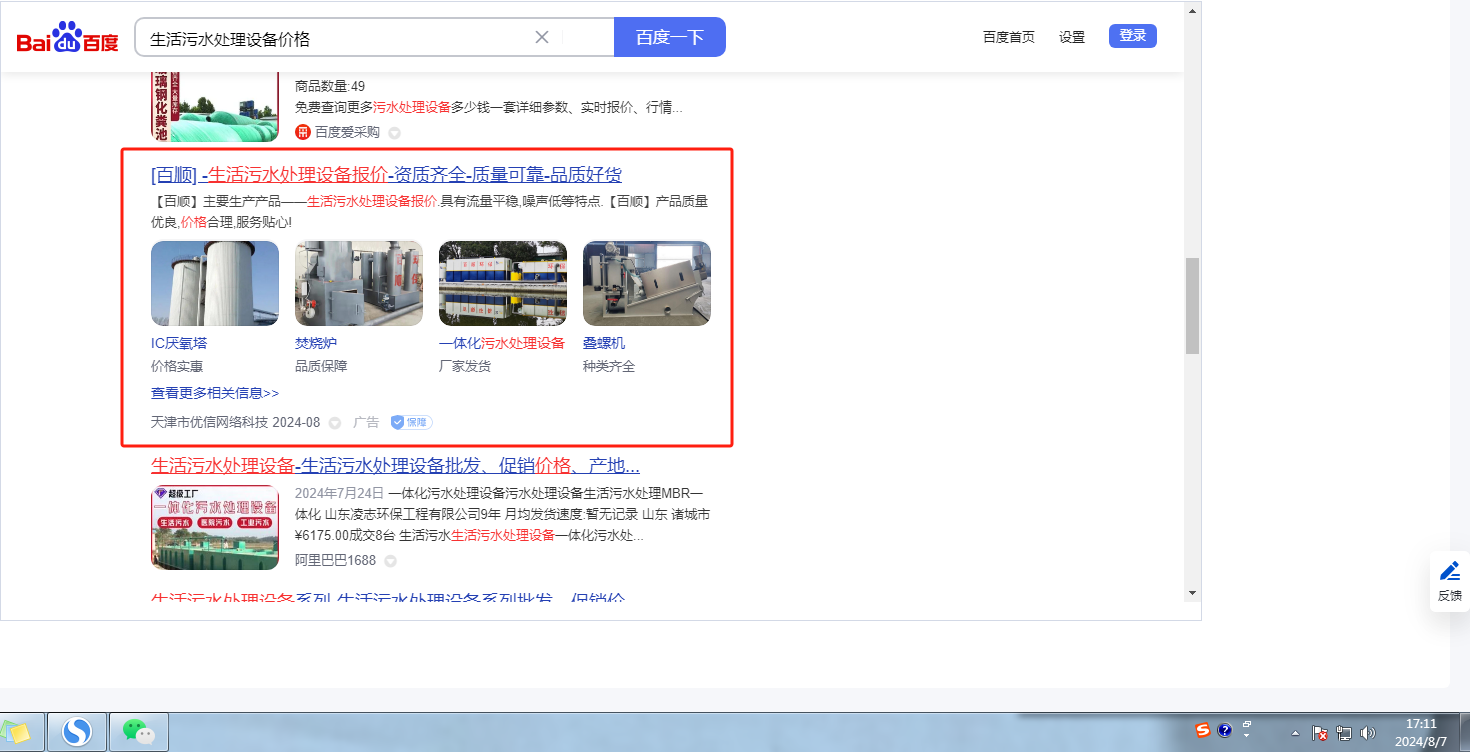Click the vertical scrollbar thumb

point(1192,306)
